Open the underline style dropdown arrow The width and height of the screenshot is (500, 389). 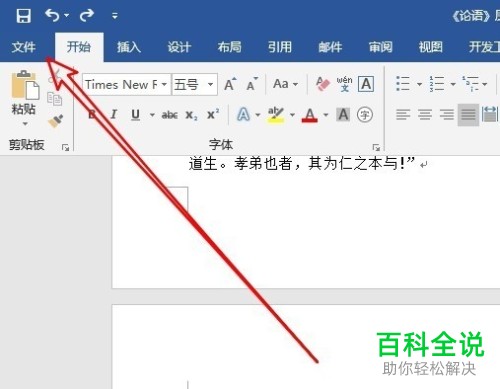[x=152, y=115]
